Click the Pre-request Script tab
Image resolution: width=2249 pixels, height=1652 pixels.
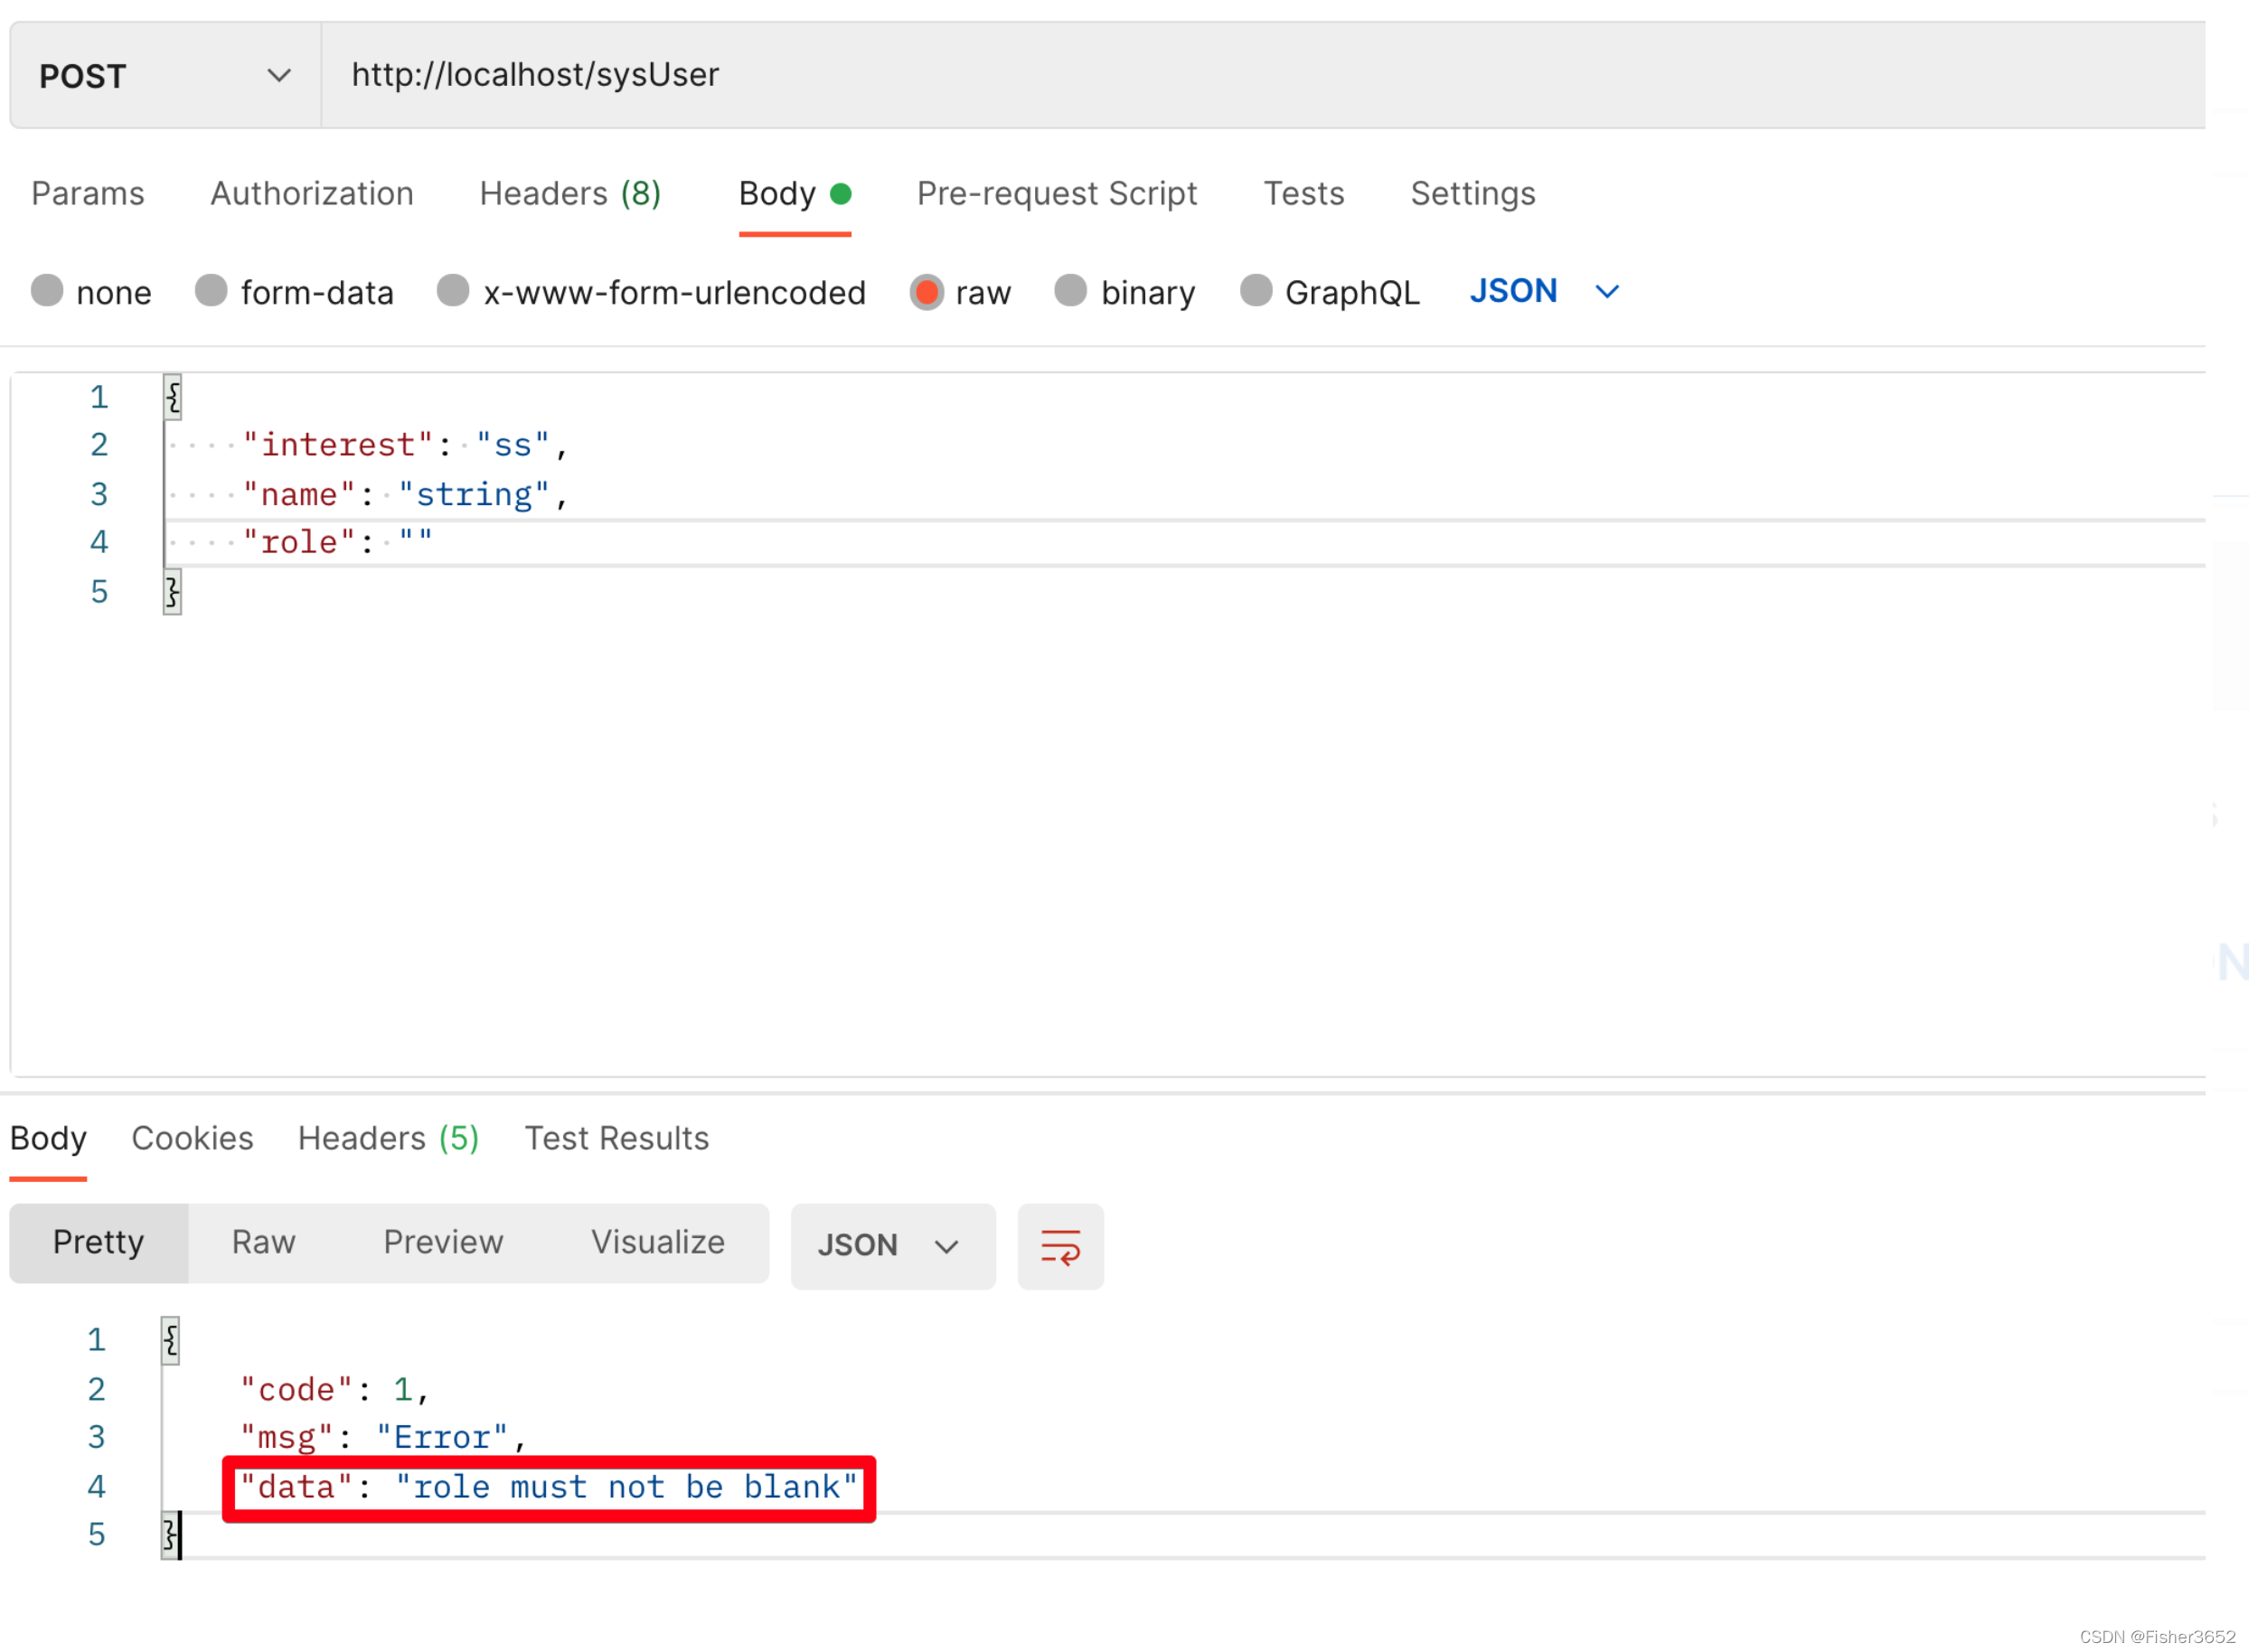(1055, 193)
